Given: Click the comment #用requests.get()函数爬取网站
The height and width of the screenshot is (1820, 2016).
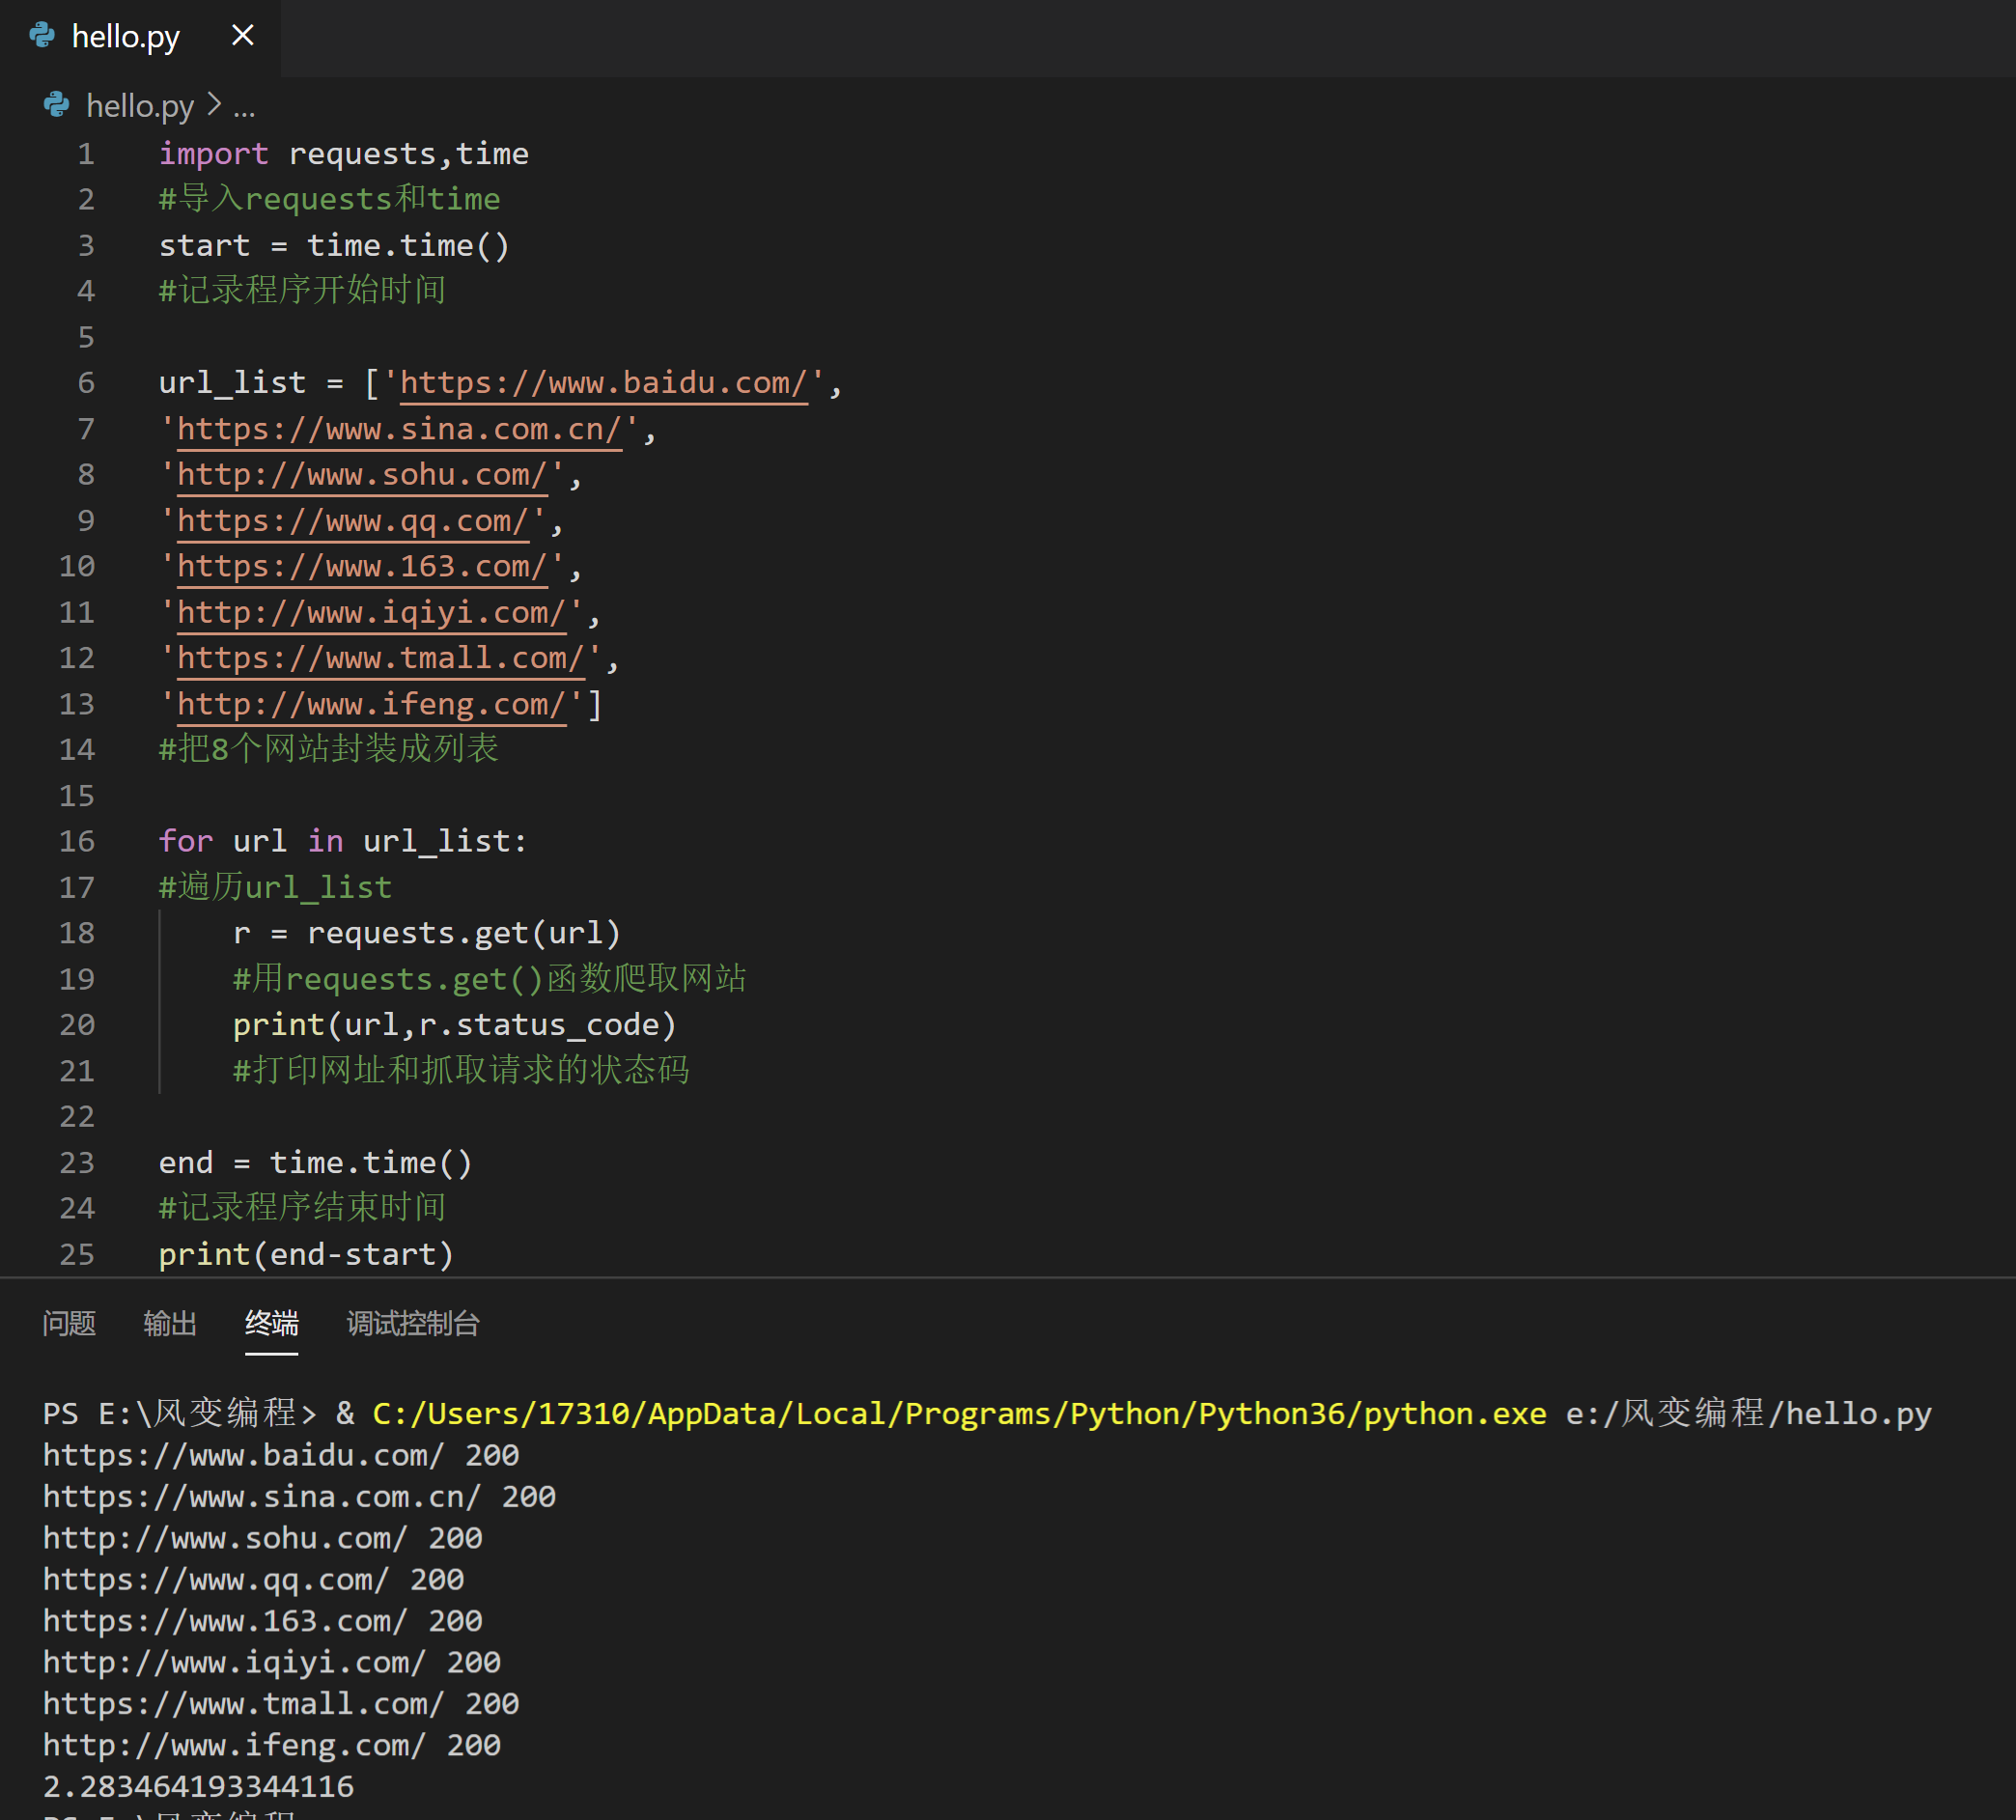Looking at the screenshot, I should [490, 979].
